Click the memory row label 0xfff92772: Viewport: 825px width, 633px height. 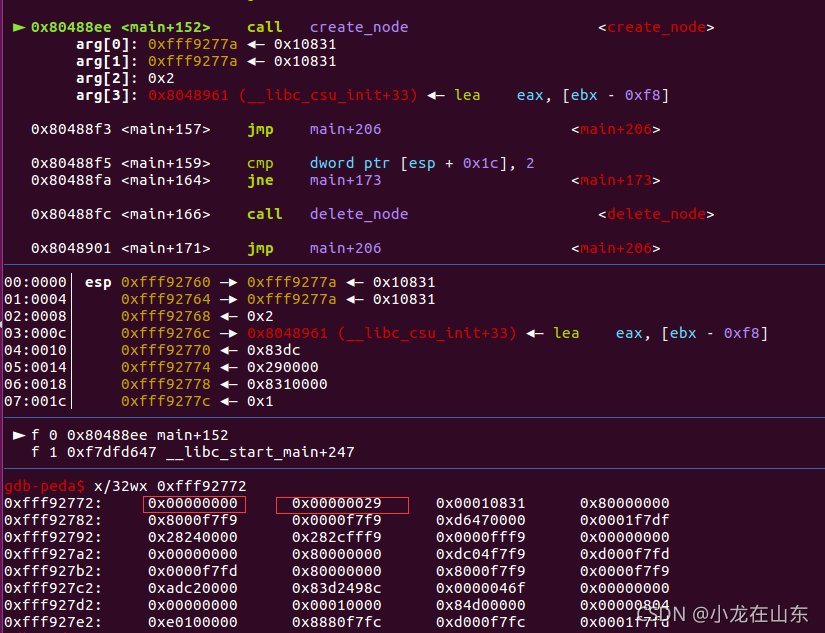tap(53, 504)
